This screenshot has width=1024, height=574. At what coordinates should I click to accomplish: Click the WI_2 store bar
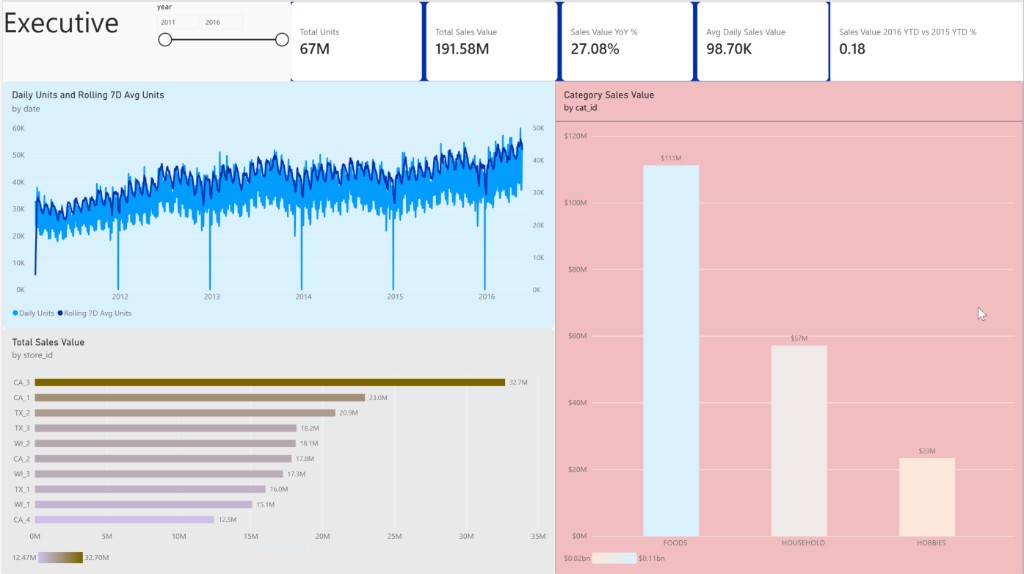tap(165, 443)
